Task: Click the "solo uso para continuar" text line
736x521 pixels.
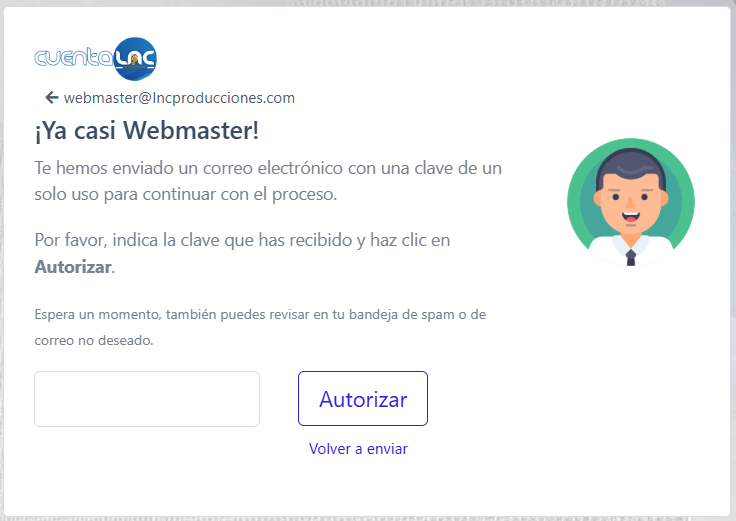Action: (186, 194)
